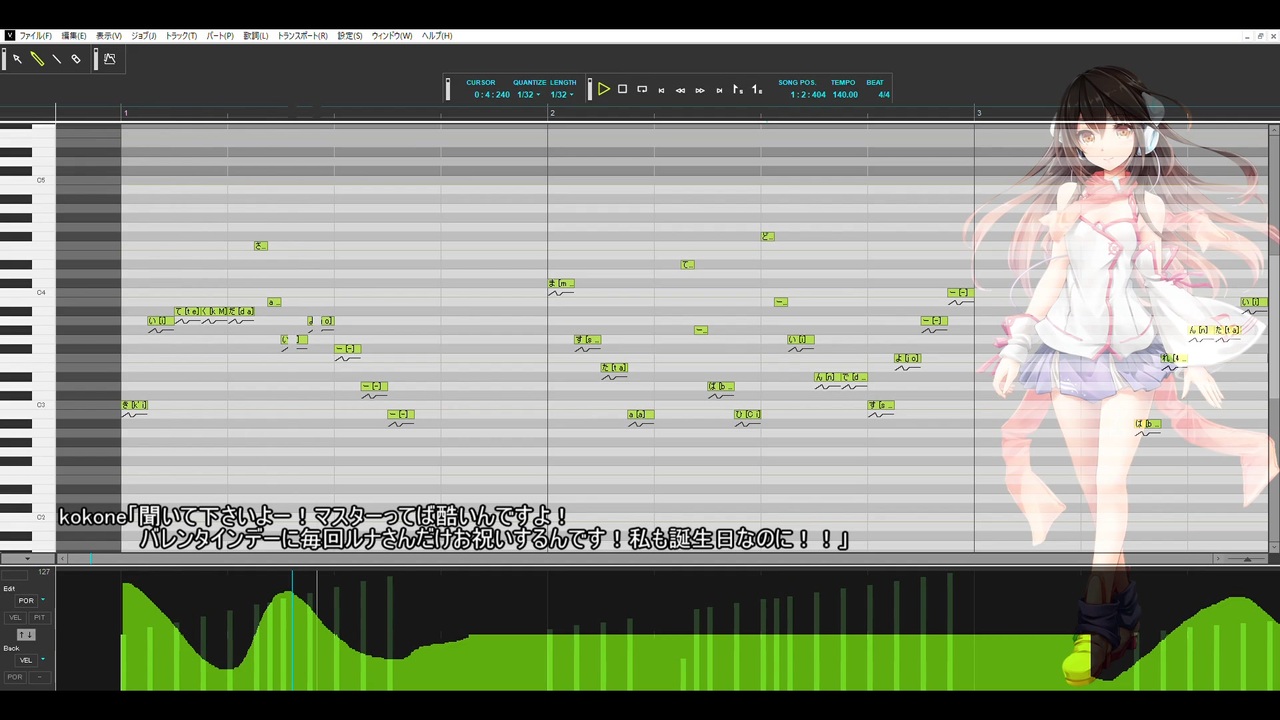This screenshot has height=720, width=1280.
Task: Swap Edit and Back parameters with arrows button
Action: coord(26,635)
